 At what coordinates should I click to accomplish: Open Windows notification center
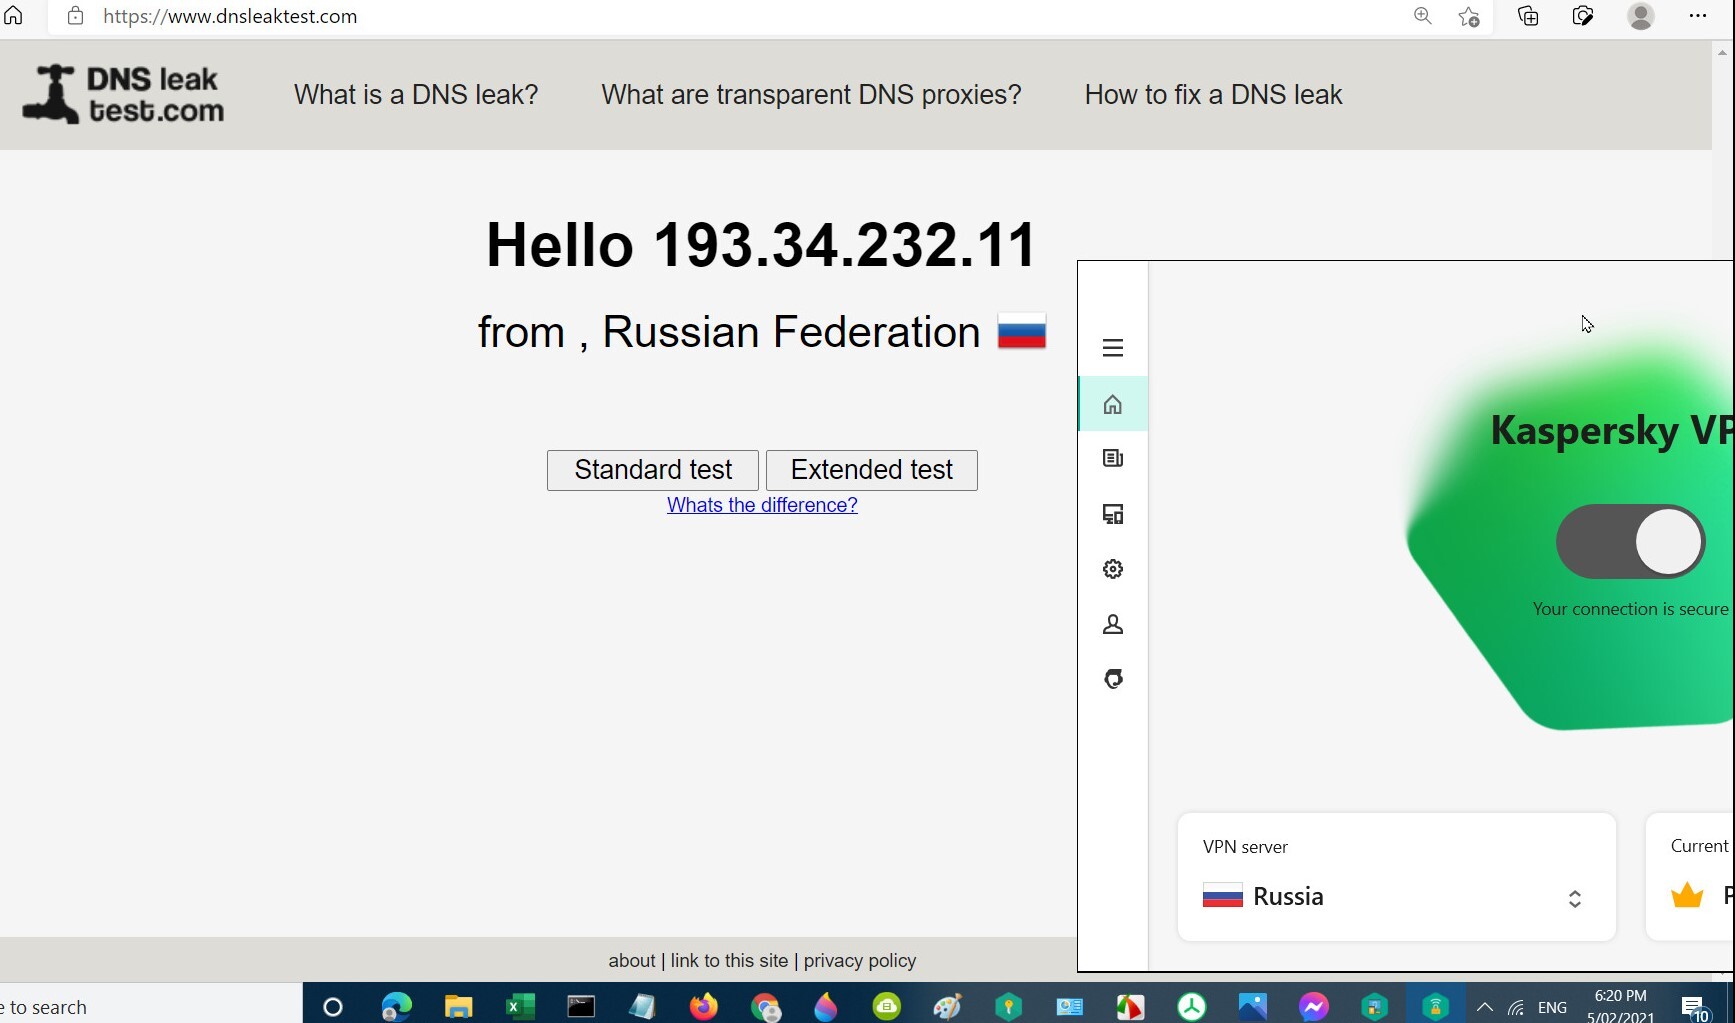tap(1694, 1007)
